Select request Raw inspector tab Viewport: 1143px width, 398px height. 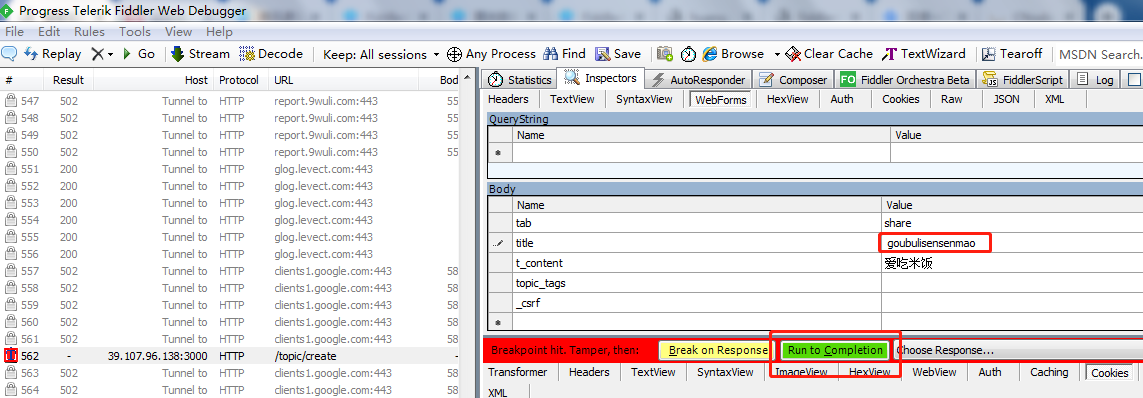pyautogui.click(x=951, y=99)
